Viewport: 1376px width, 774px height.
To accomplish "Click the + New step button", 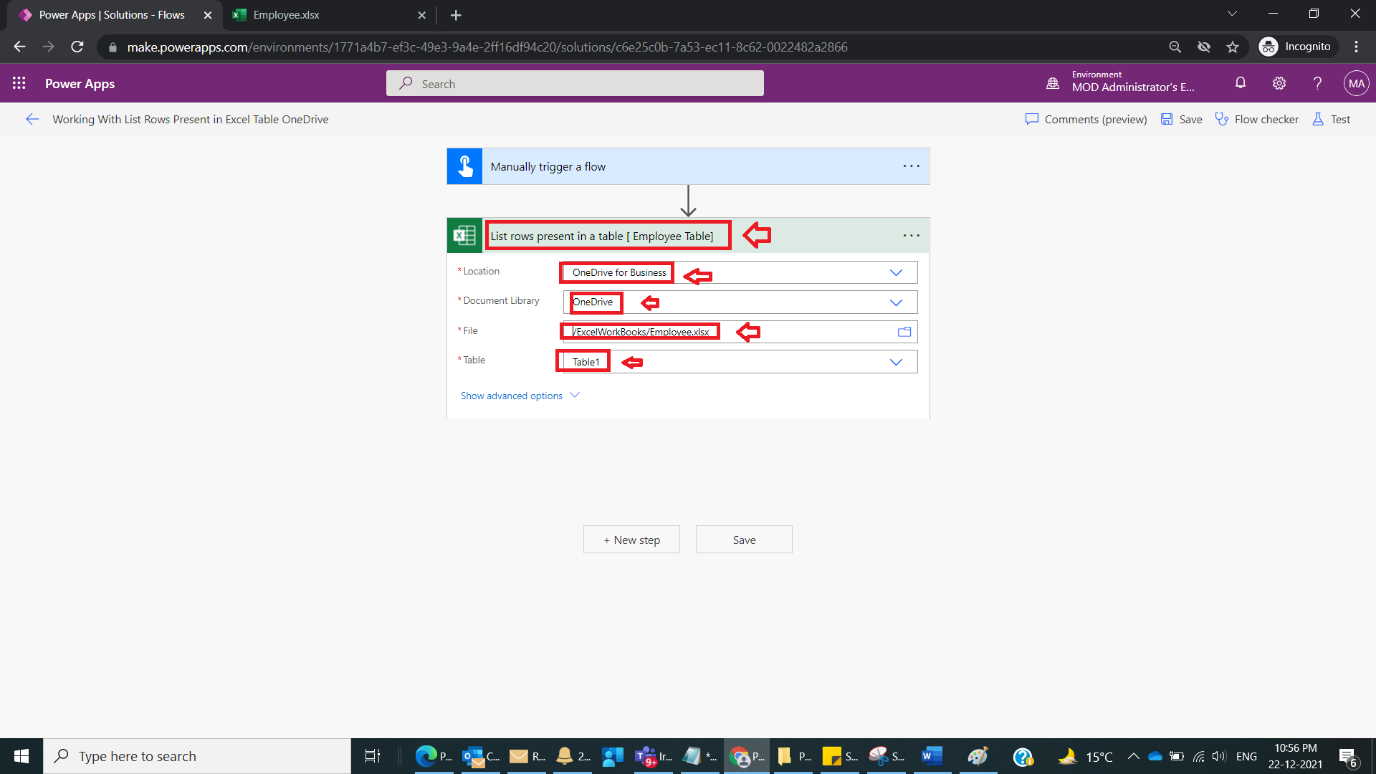I will 631,539.
